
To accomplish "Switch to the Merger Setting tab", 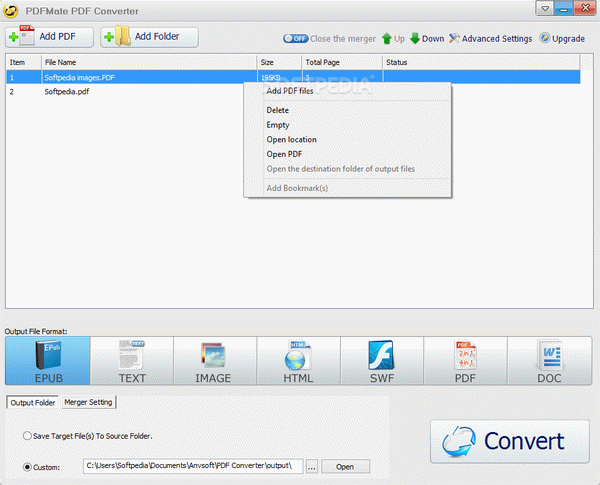I will coord(88,402).
